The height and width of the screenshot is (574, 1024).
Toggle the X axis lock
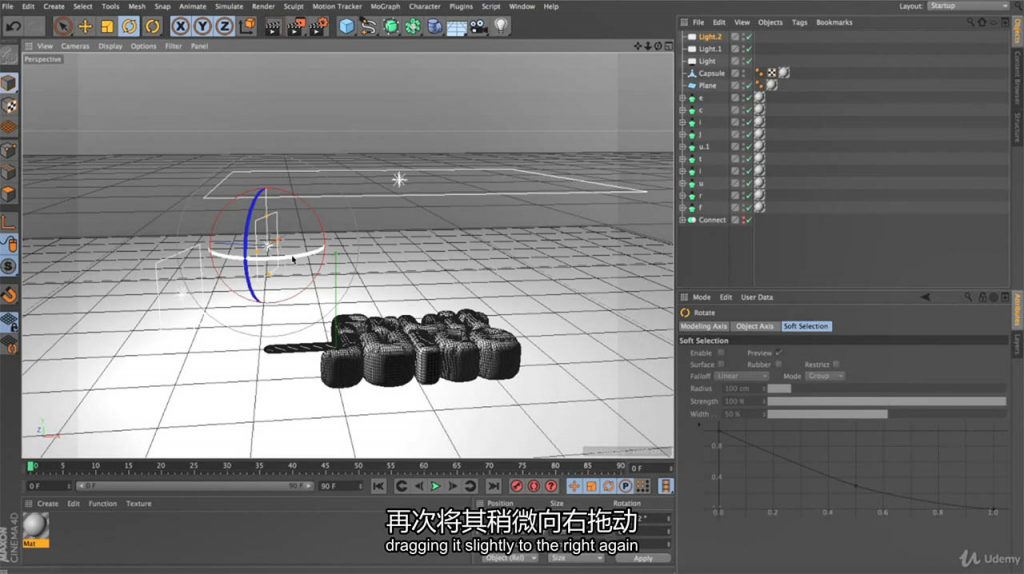[181, 26]
